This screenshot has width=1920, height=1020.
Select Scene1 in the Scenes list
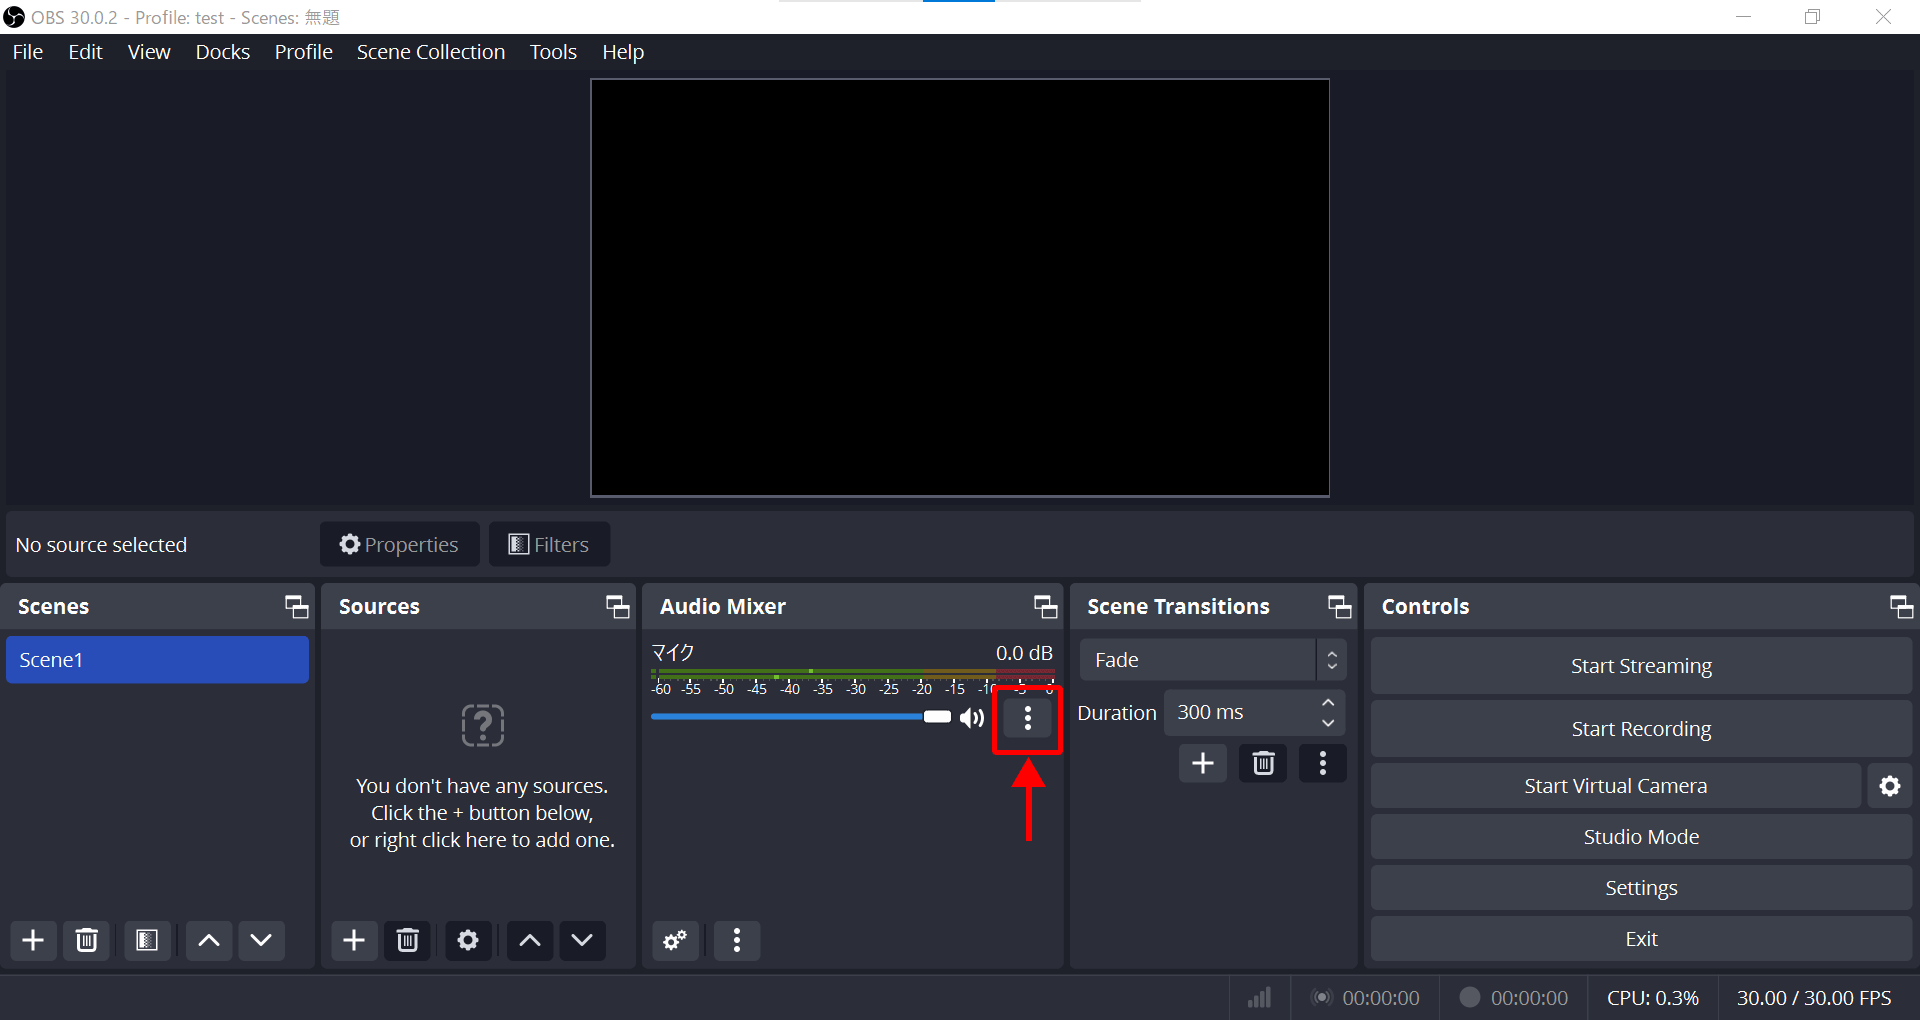tap(157, 659)
